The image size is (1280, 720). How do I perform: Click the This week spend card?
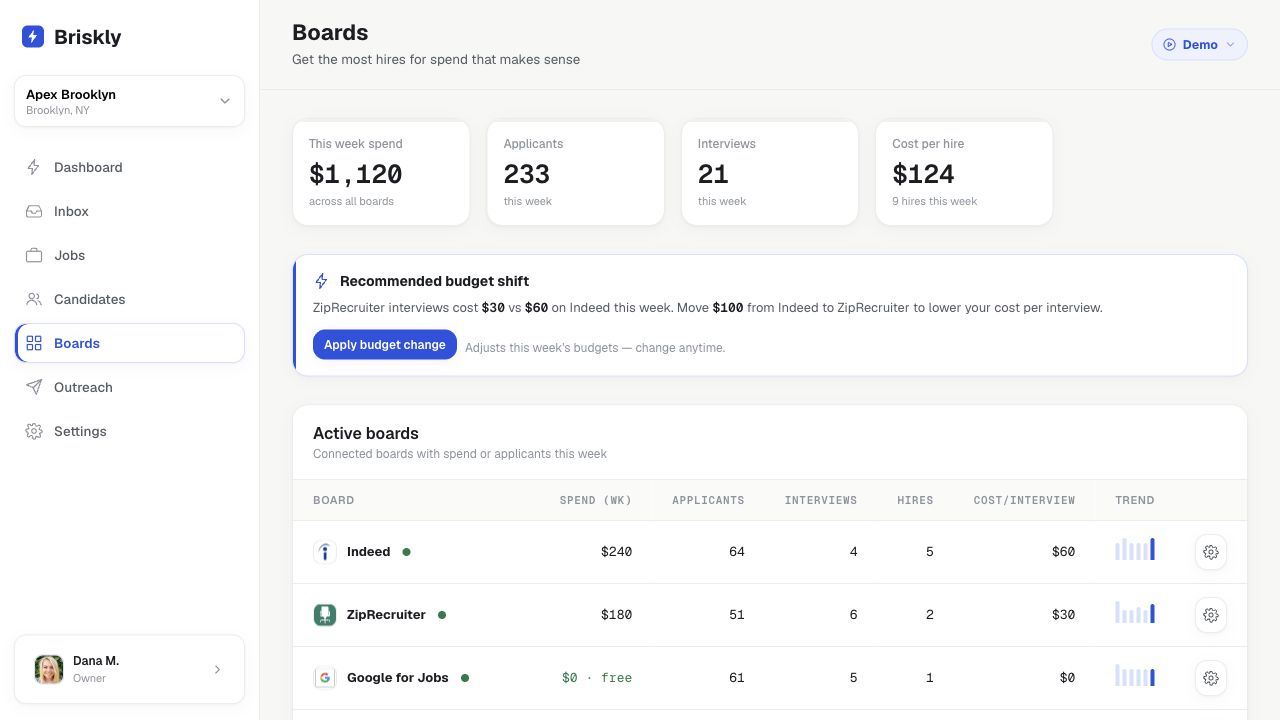tap(381, 173)
